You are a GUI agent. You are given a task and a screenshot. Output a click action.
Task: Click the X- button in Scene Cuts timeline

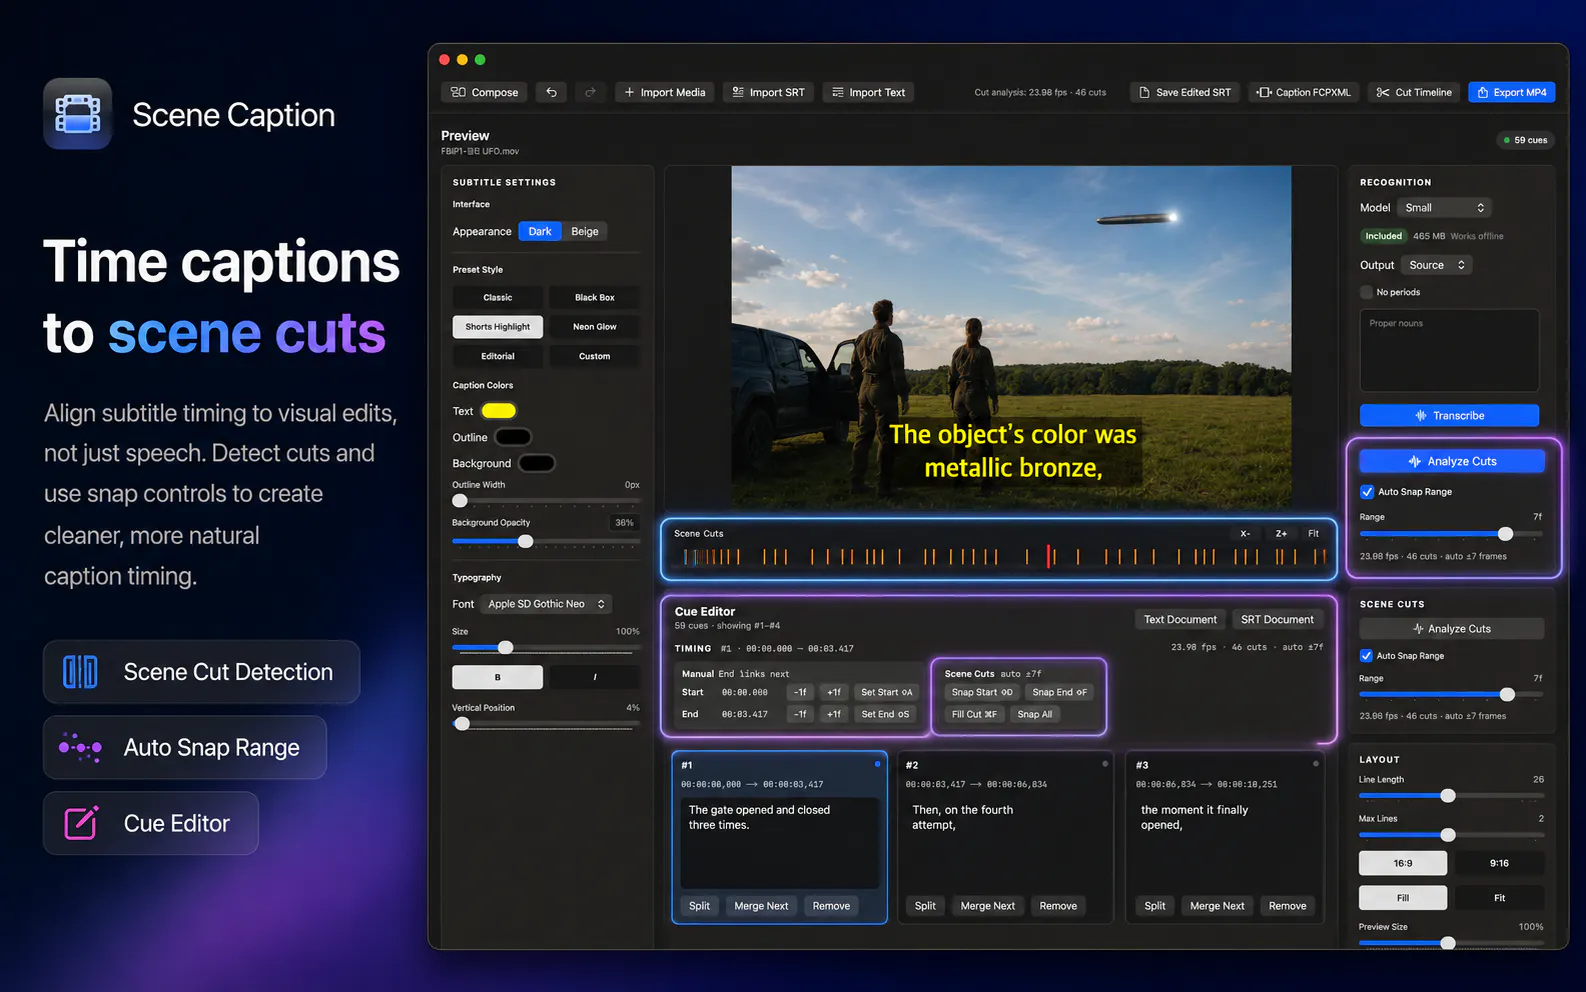(1245, 534)
